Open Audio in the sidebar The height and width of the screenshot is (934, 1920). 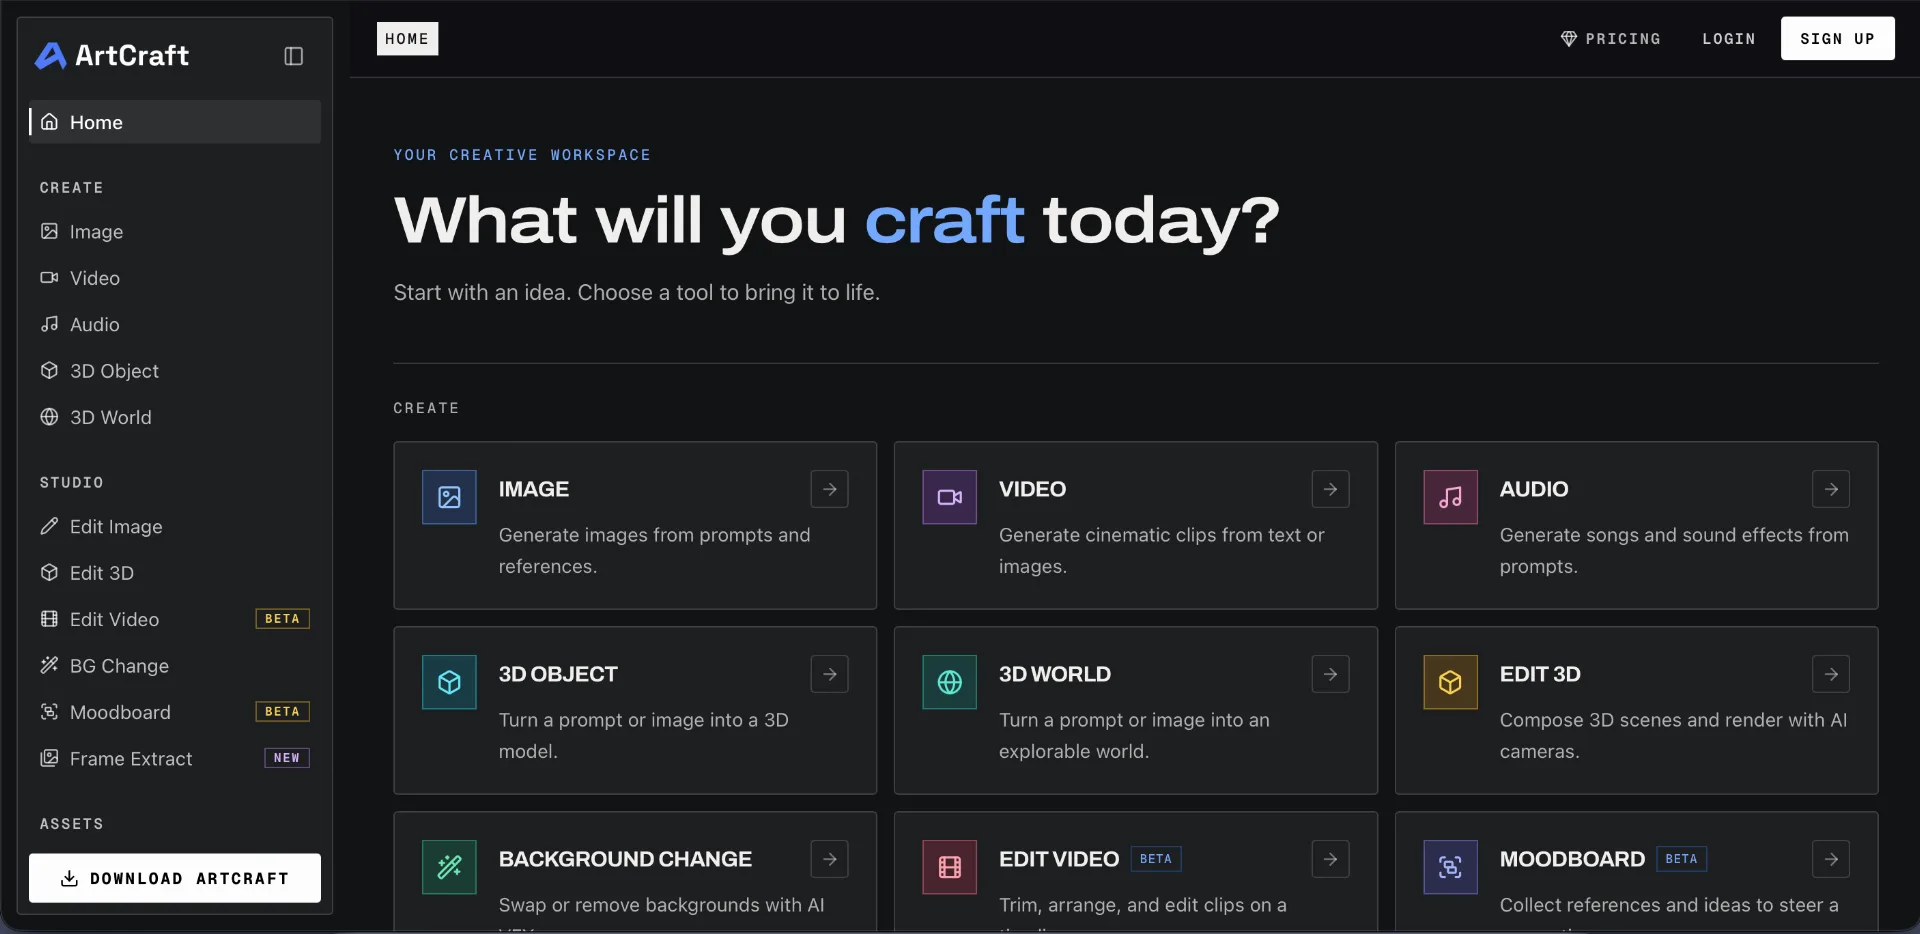[x=175, y=325]
